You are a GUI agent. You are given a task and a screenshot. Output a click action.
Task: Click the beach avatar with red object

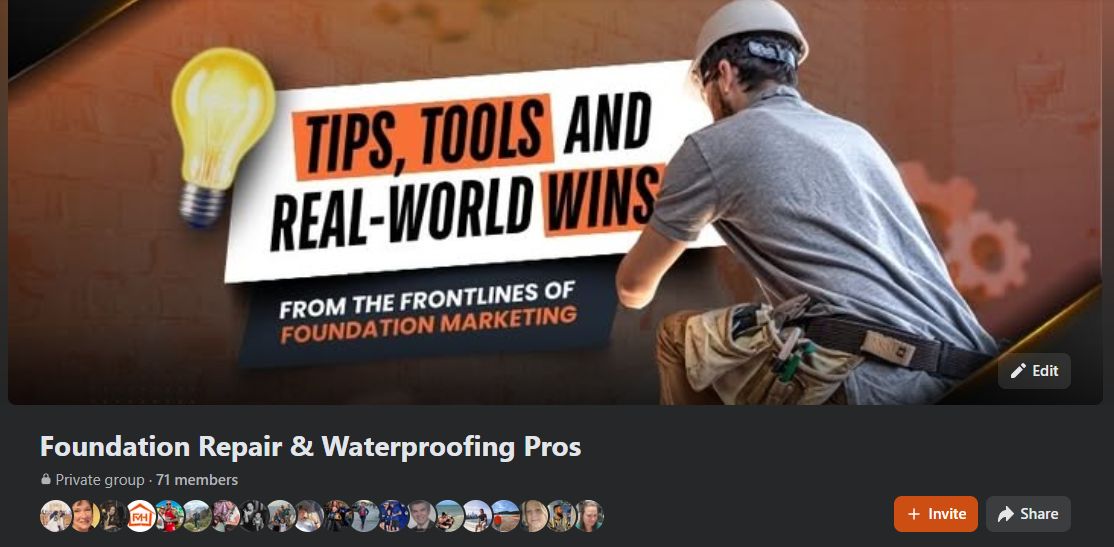pyautogui.click(x=504, y=516)
